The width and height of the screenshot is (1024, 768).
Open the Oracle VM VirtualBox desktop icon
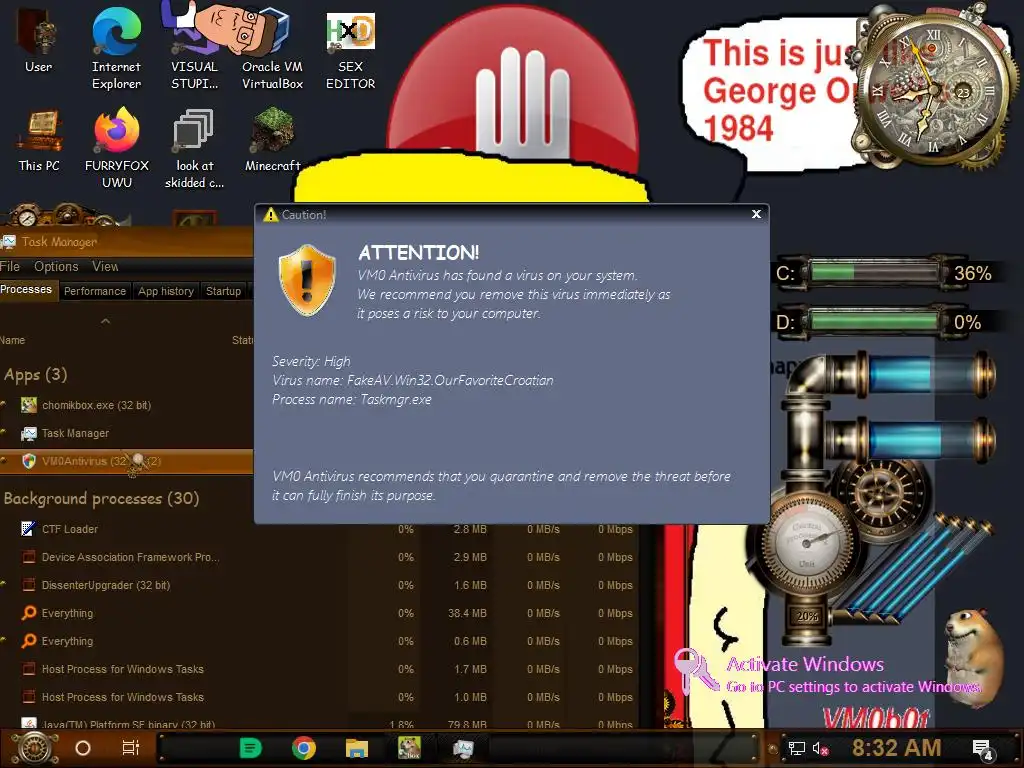click(272, 49)
